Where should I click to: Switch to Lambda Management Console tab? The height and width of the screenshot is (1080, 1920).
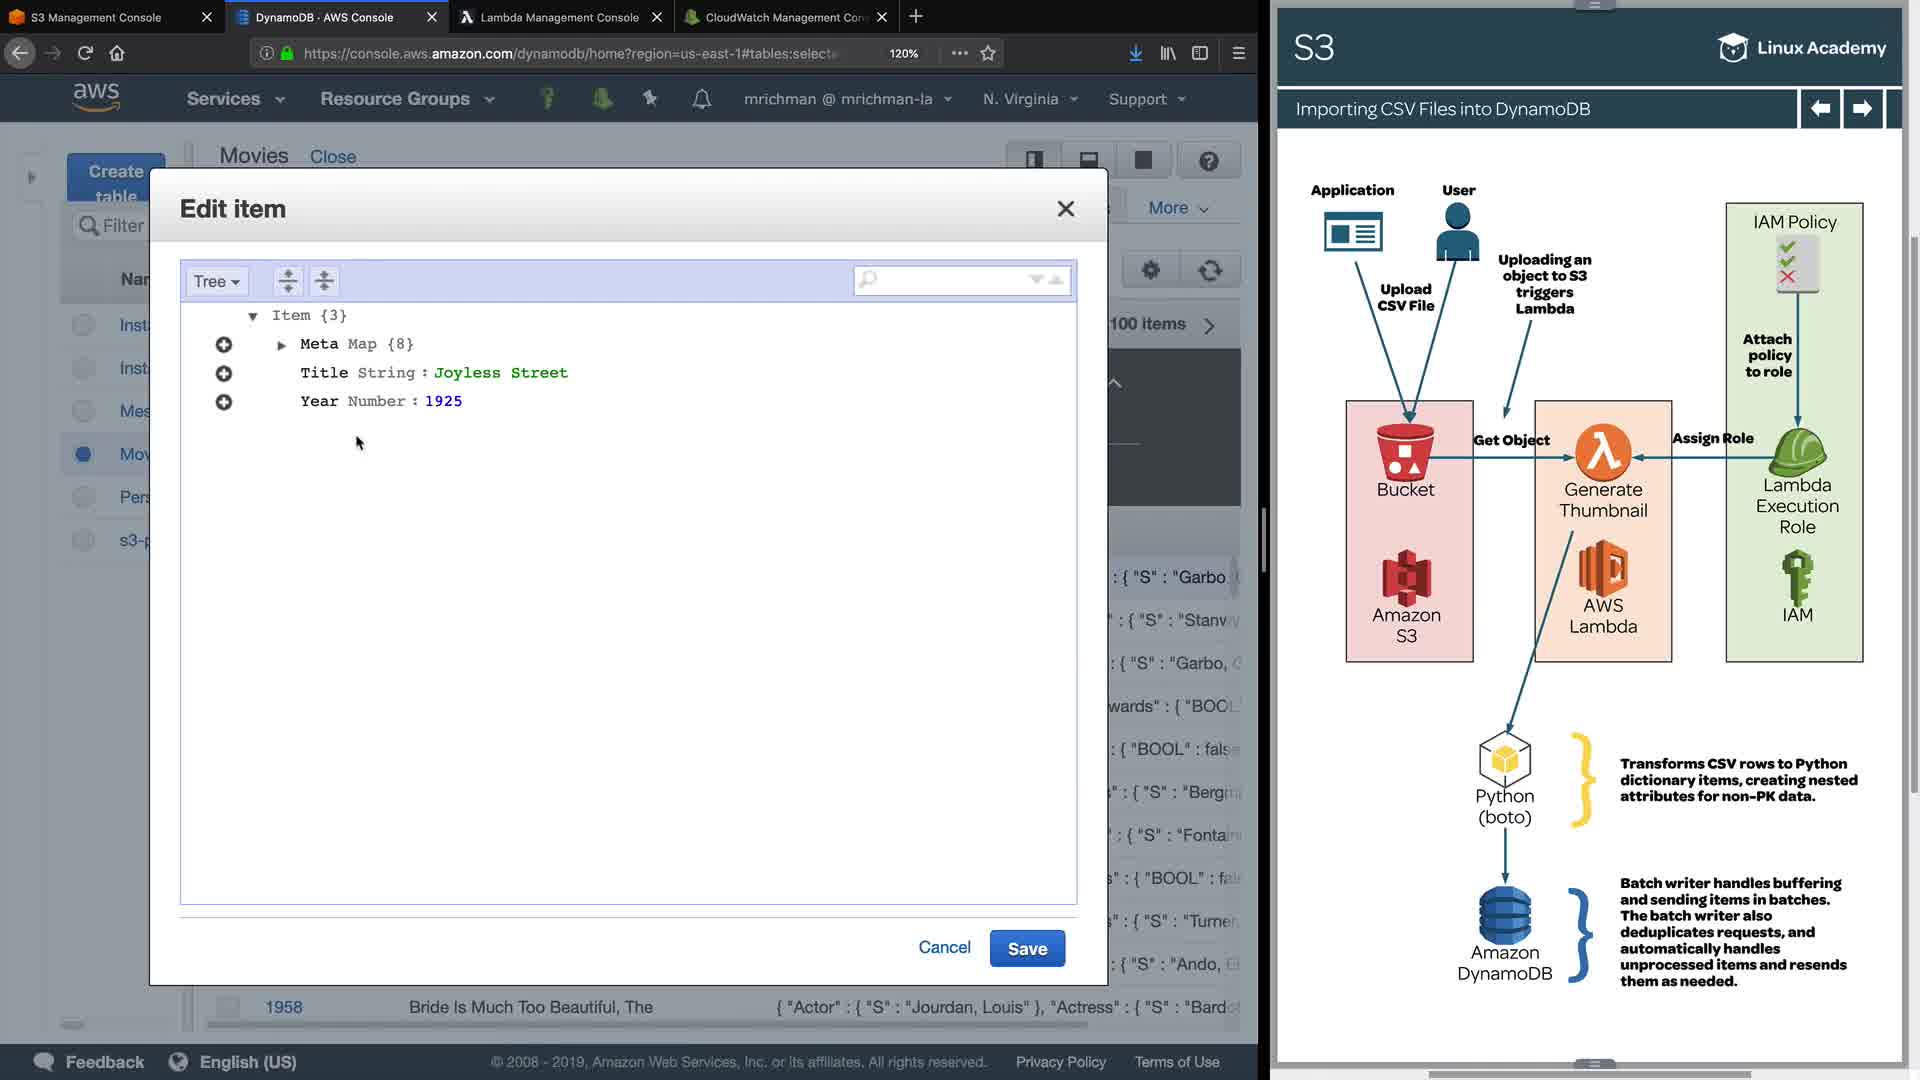click(559, 17)
